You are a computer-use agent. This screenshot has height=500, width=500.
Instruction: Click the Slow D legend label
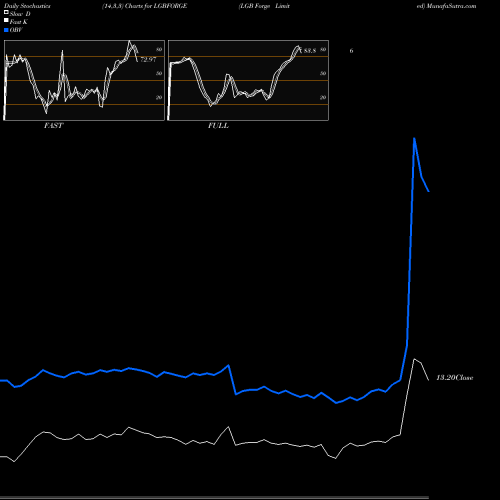[20, 14]
